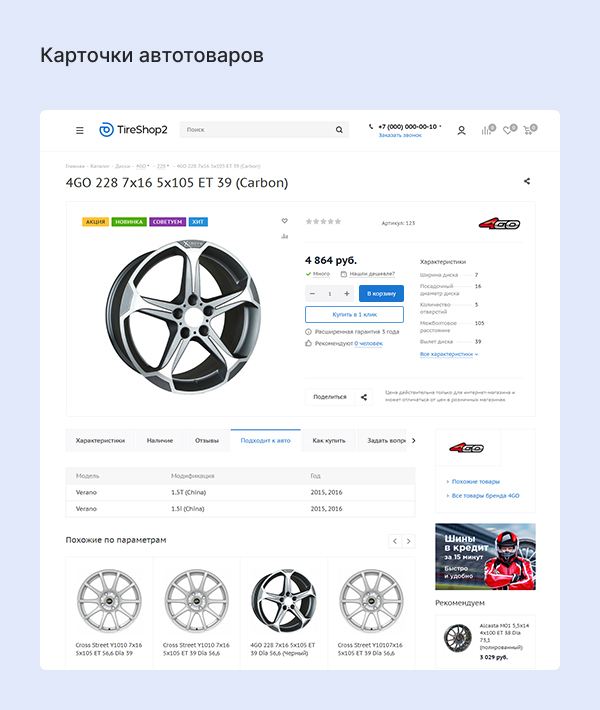The height and width of the screenshot is (710, 600).
Task: Open the user account profile
Action: pyautogui.click(x=461, y=130)
